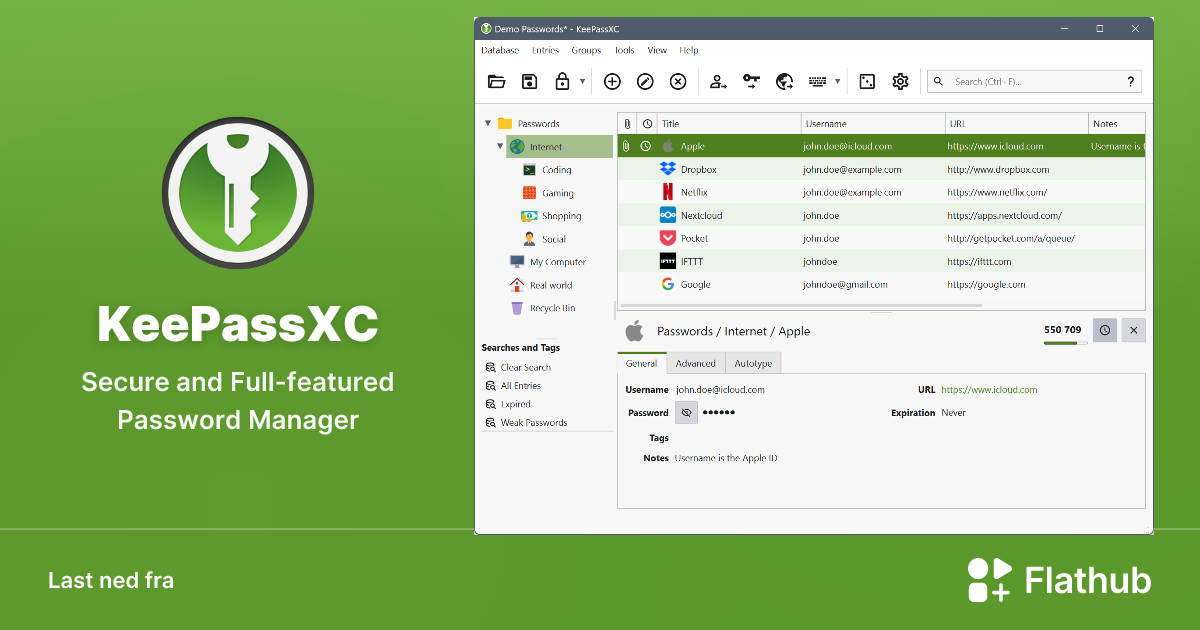Viewport: 1200px width, 630px height.
Task: Expand the Auto-Type keyboard icon dropdown
Action: pyautogui.click(x=838, y=81)
